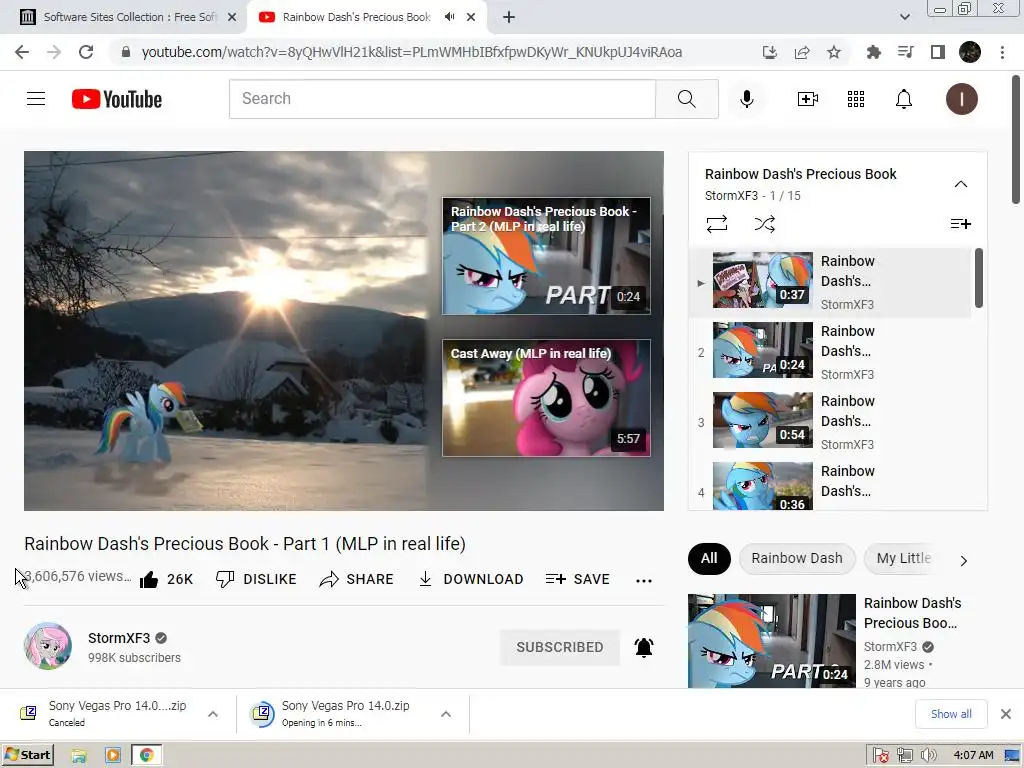Open the YouTube hamburger guide menu

(x=36, y=99)
